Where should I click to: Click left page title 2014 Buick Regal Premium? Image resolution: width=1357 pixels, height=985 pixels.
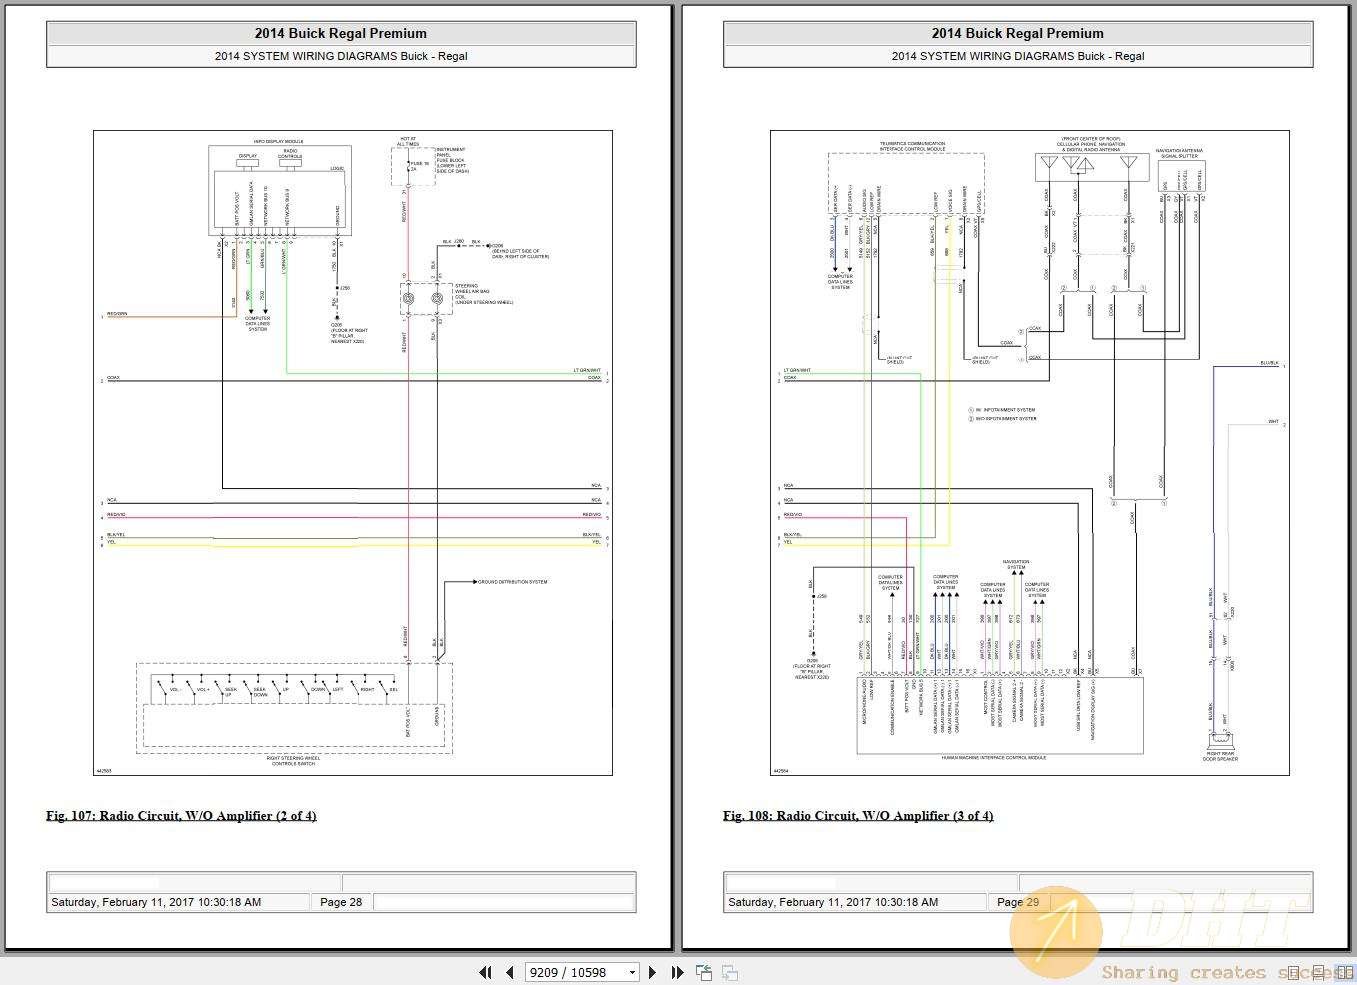click(x=341, y=33)
